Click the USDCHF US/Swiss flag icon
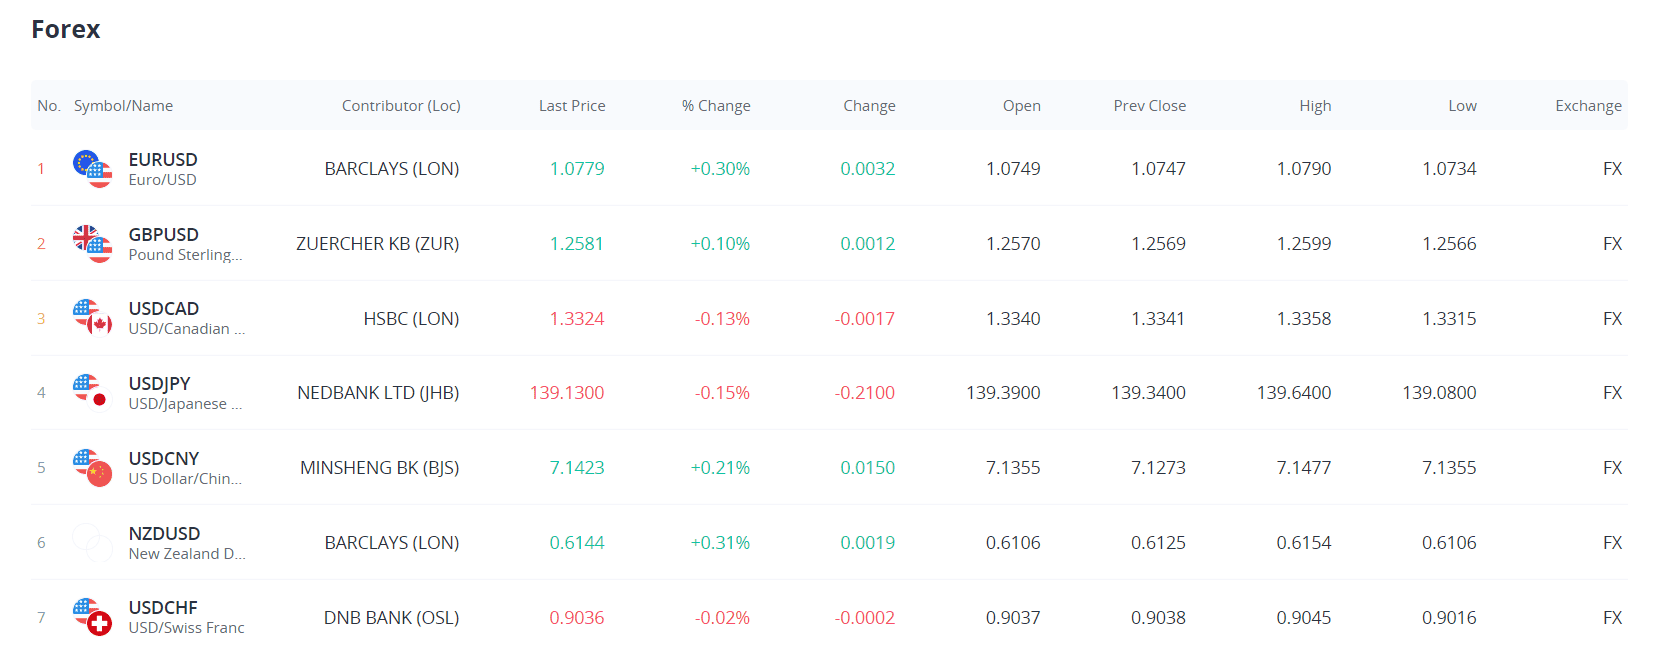The height and width of the screenshot is (649, 1654). [92, 617]
